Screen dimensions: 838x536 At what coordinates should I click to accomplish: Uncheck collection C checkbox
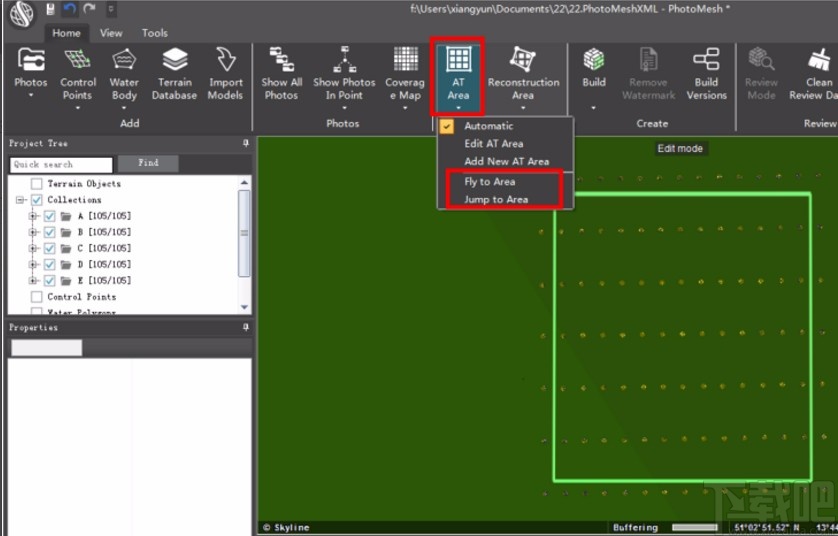49,248
